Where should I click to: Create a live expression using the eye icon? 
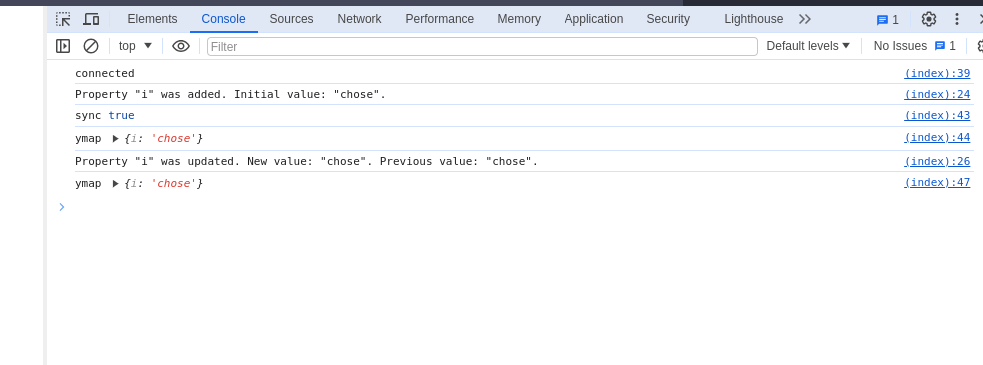(x=181, y=46)
